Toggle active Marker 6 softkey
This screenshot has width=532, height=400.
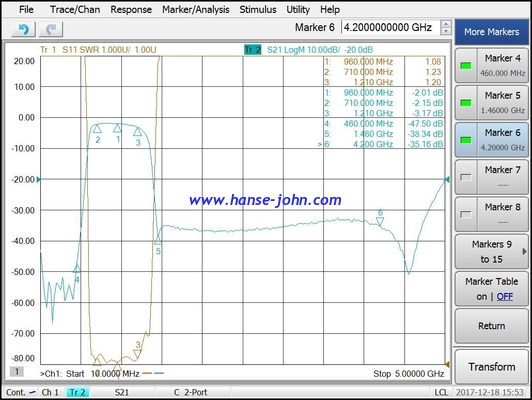click(492, 140)
